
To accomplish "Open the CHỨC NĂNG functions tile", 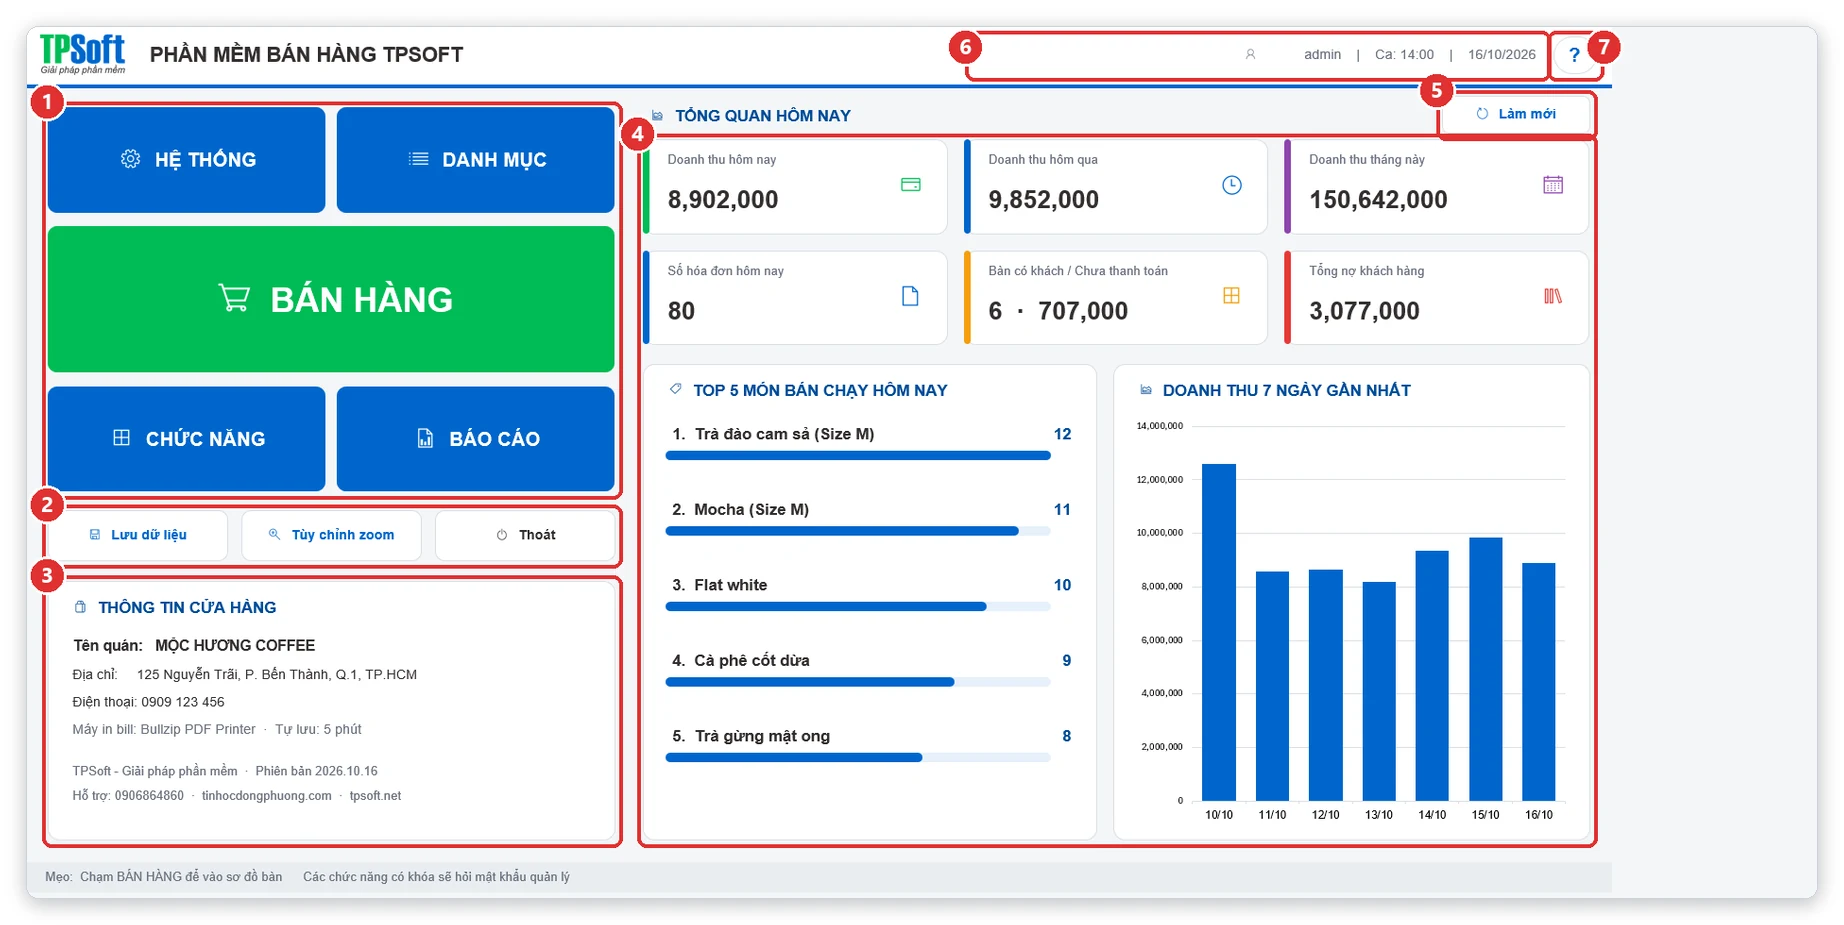I will click(x=187, y=438).
